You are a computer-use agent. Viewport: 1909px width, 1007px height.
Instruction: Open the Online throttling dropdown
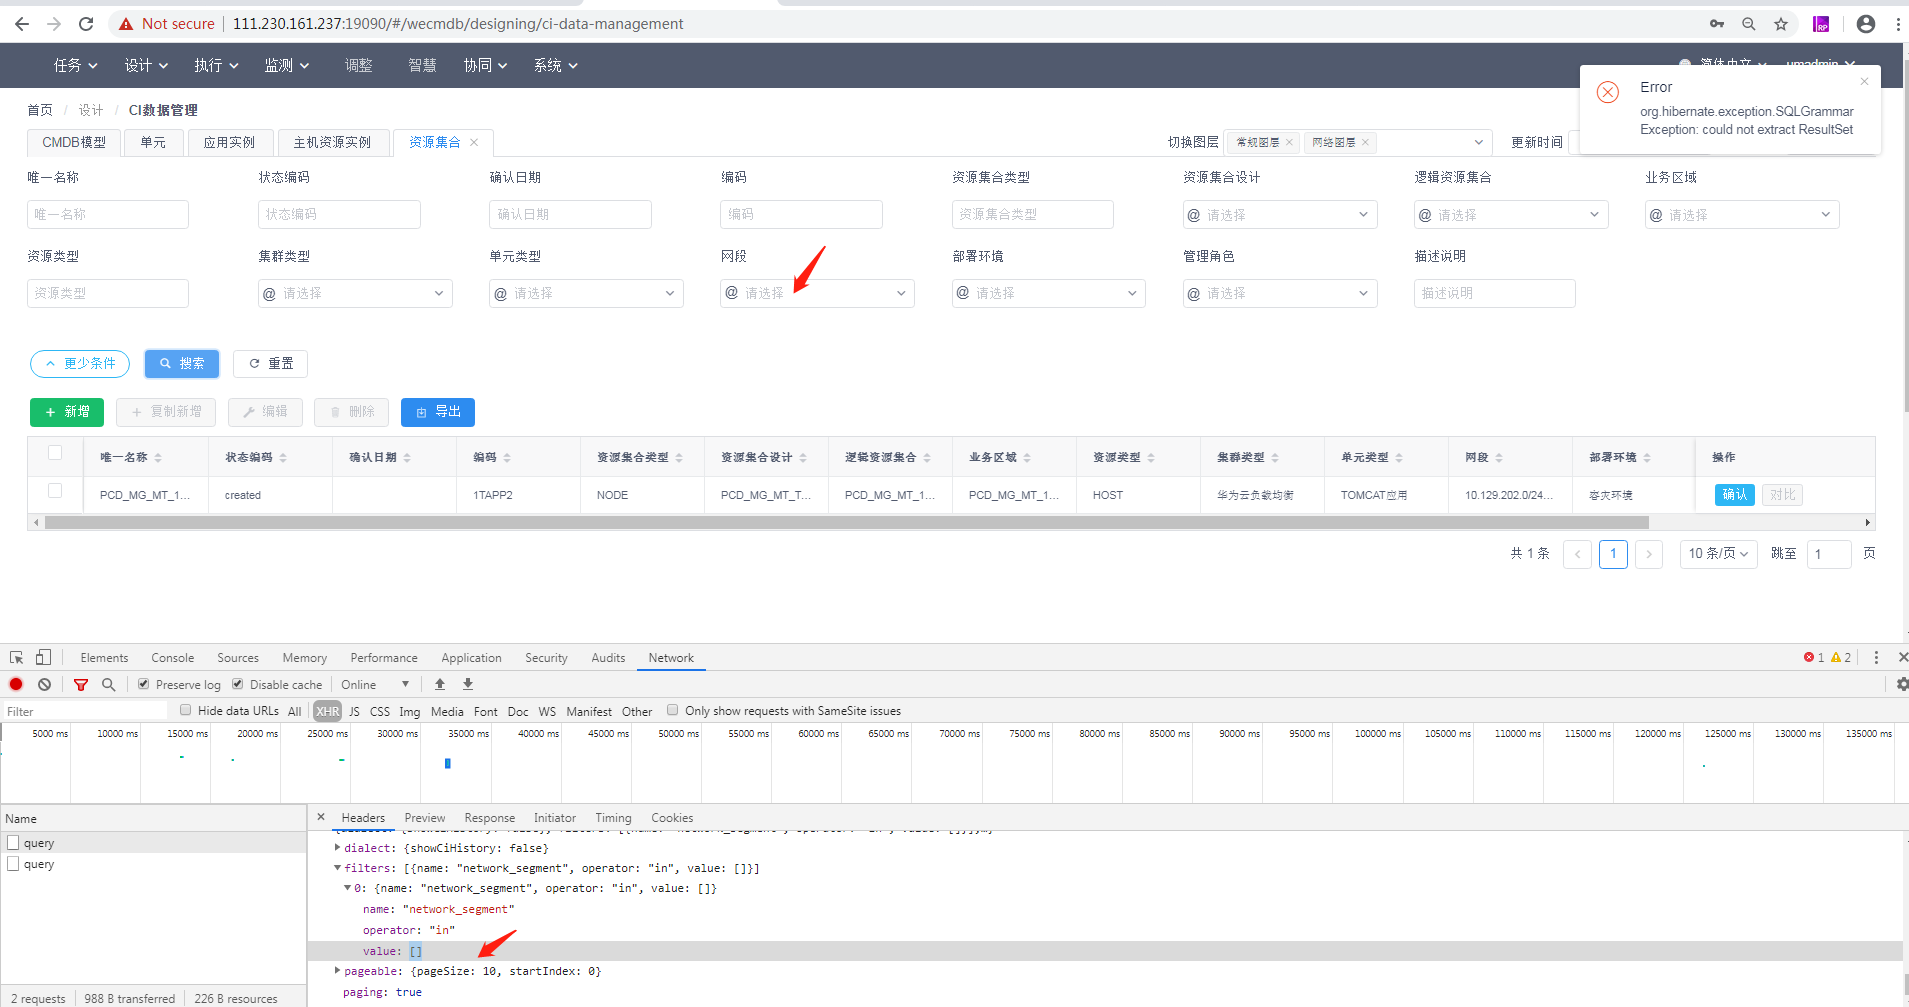pyautogui.click(x=374, y=684)
